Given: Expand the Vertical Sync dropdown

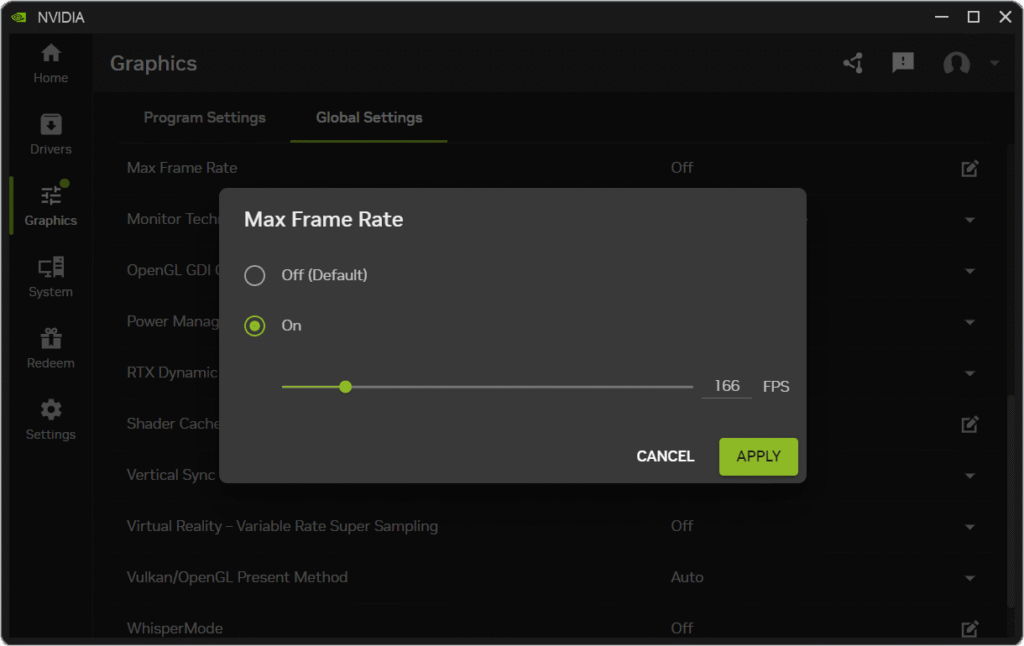Looking at the screenshot, I should 970,476.
